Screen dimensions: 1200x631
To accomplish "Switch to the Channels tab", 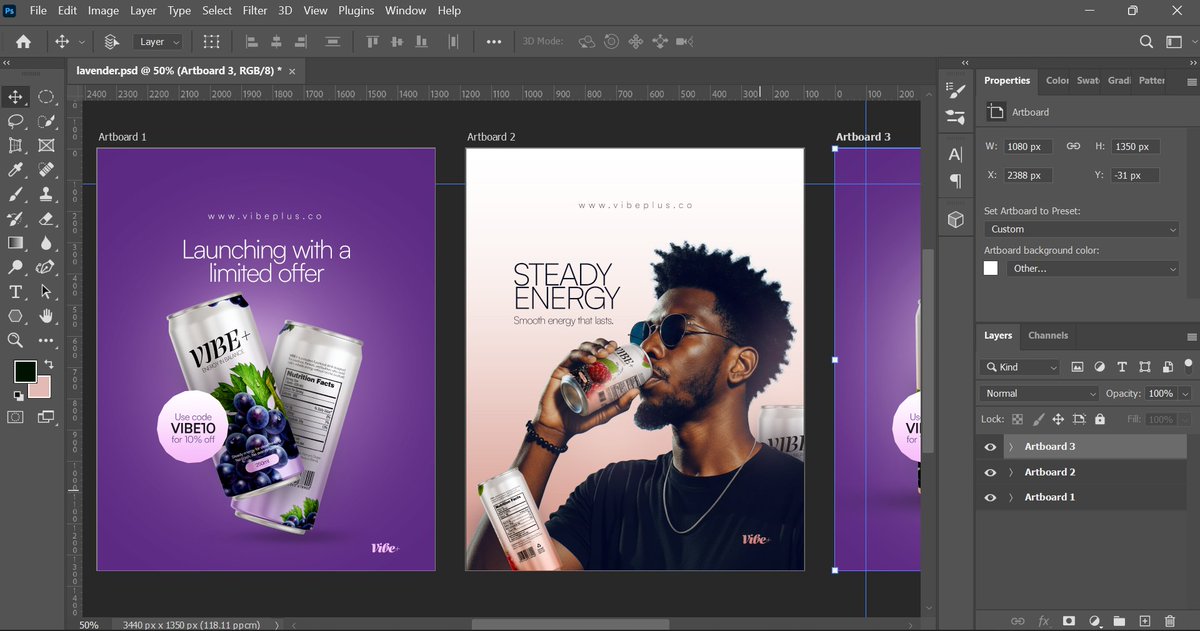I will pos(1048,335).
